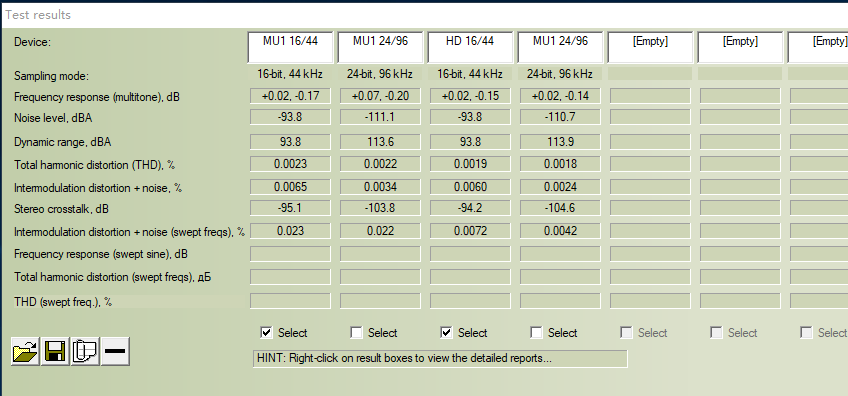The width and height of the screenshot is (848, 396).
Task: Click THD value 0.0022
Action: click(x=380, y=164)
